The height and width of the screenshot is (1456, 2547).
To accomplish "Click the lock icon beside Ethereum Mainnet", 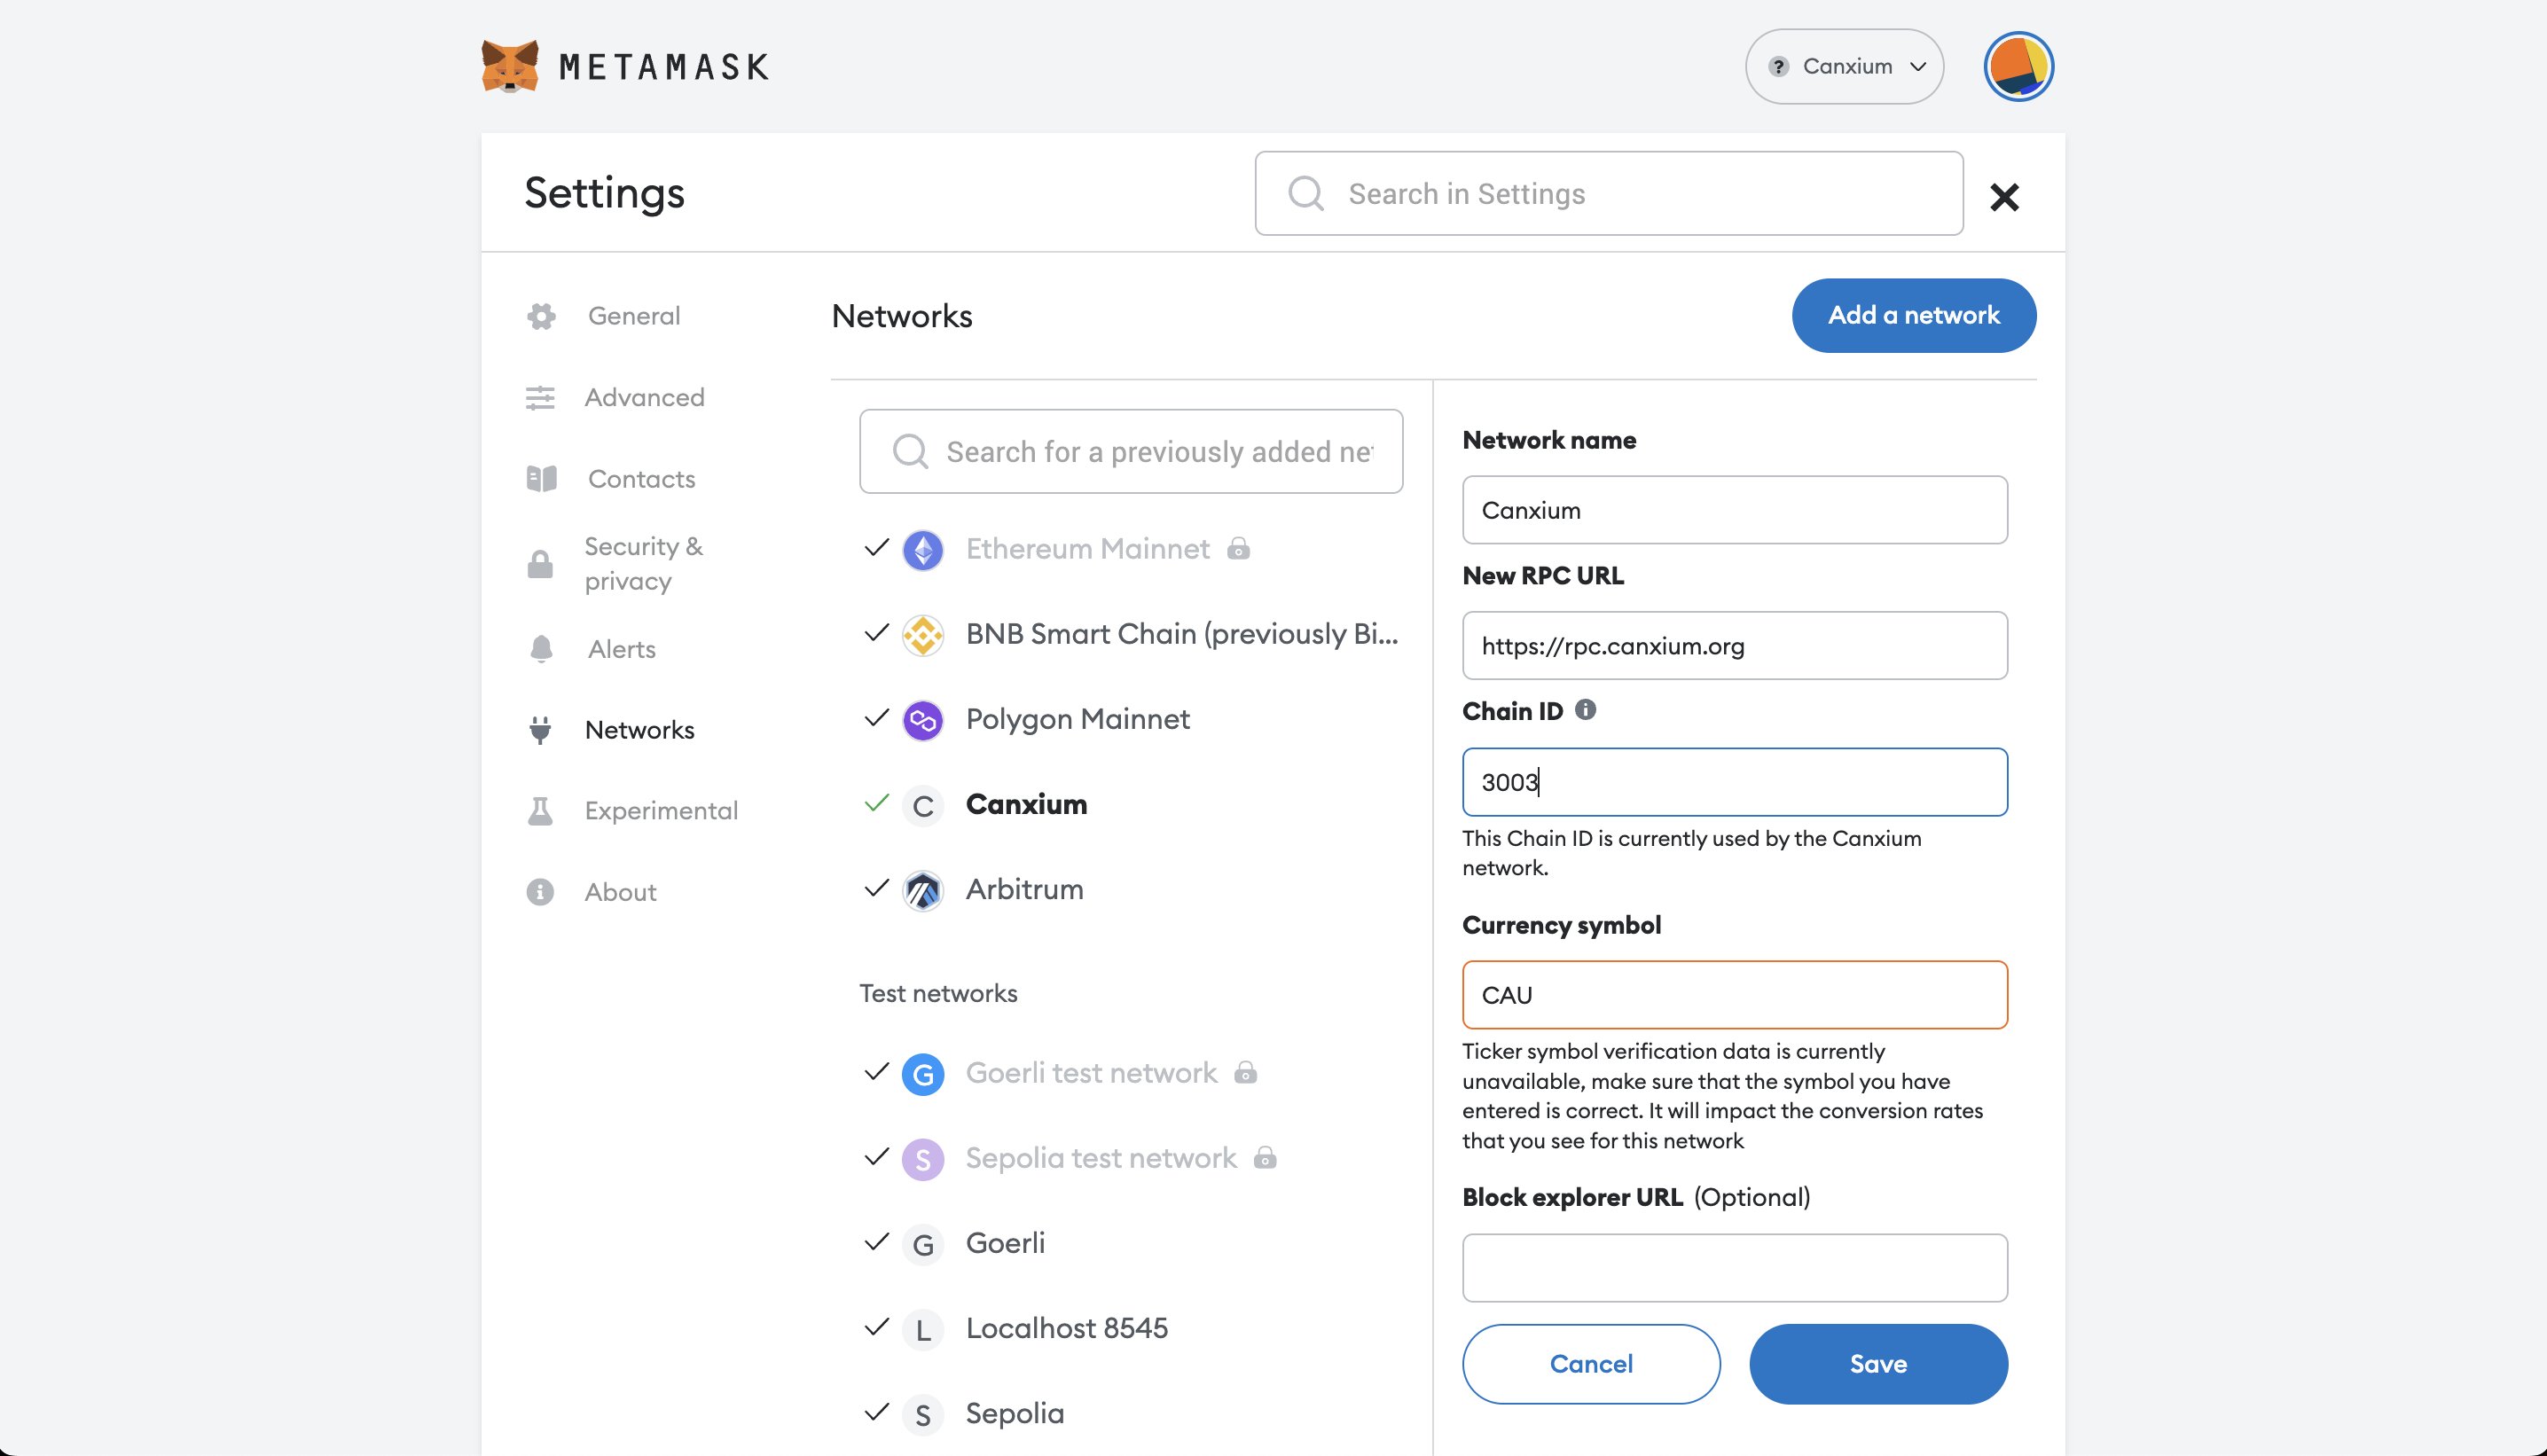I will 1238,548.
